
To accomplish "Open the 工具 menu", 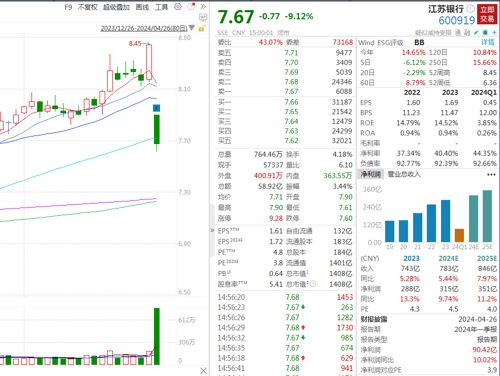I will [161, 7].
